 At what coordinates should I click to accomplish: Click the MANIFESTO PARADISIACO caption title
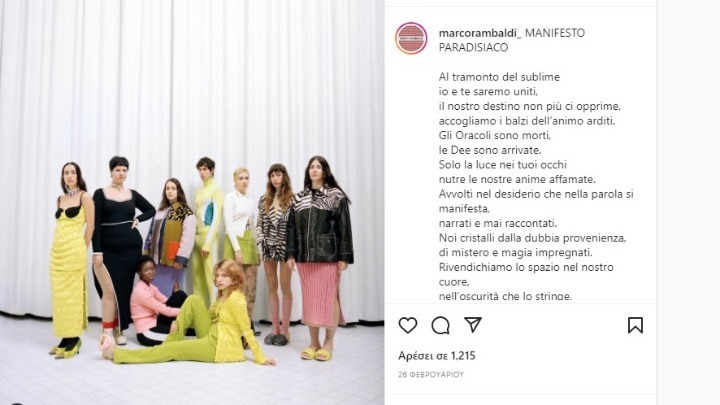[512, 40]
